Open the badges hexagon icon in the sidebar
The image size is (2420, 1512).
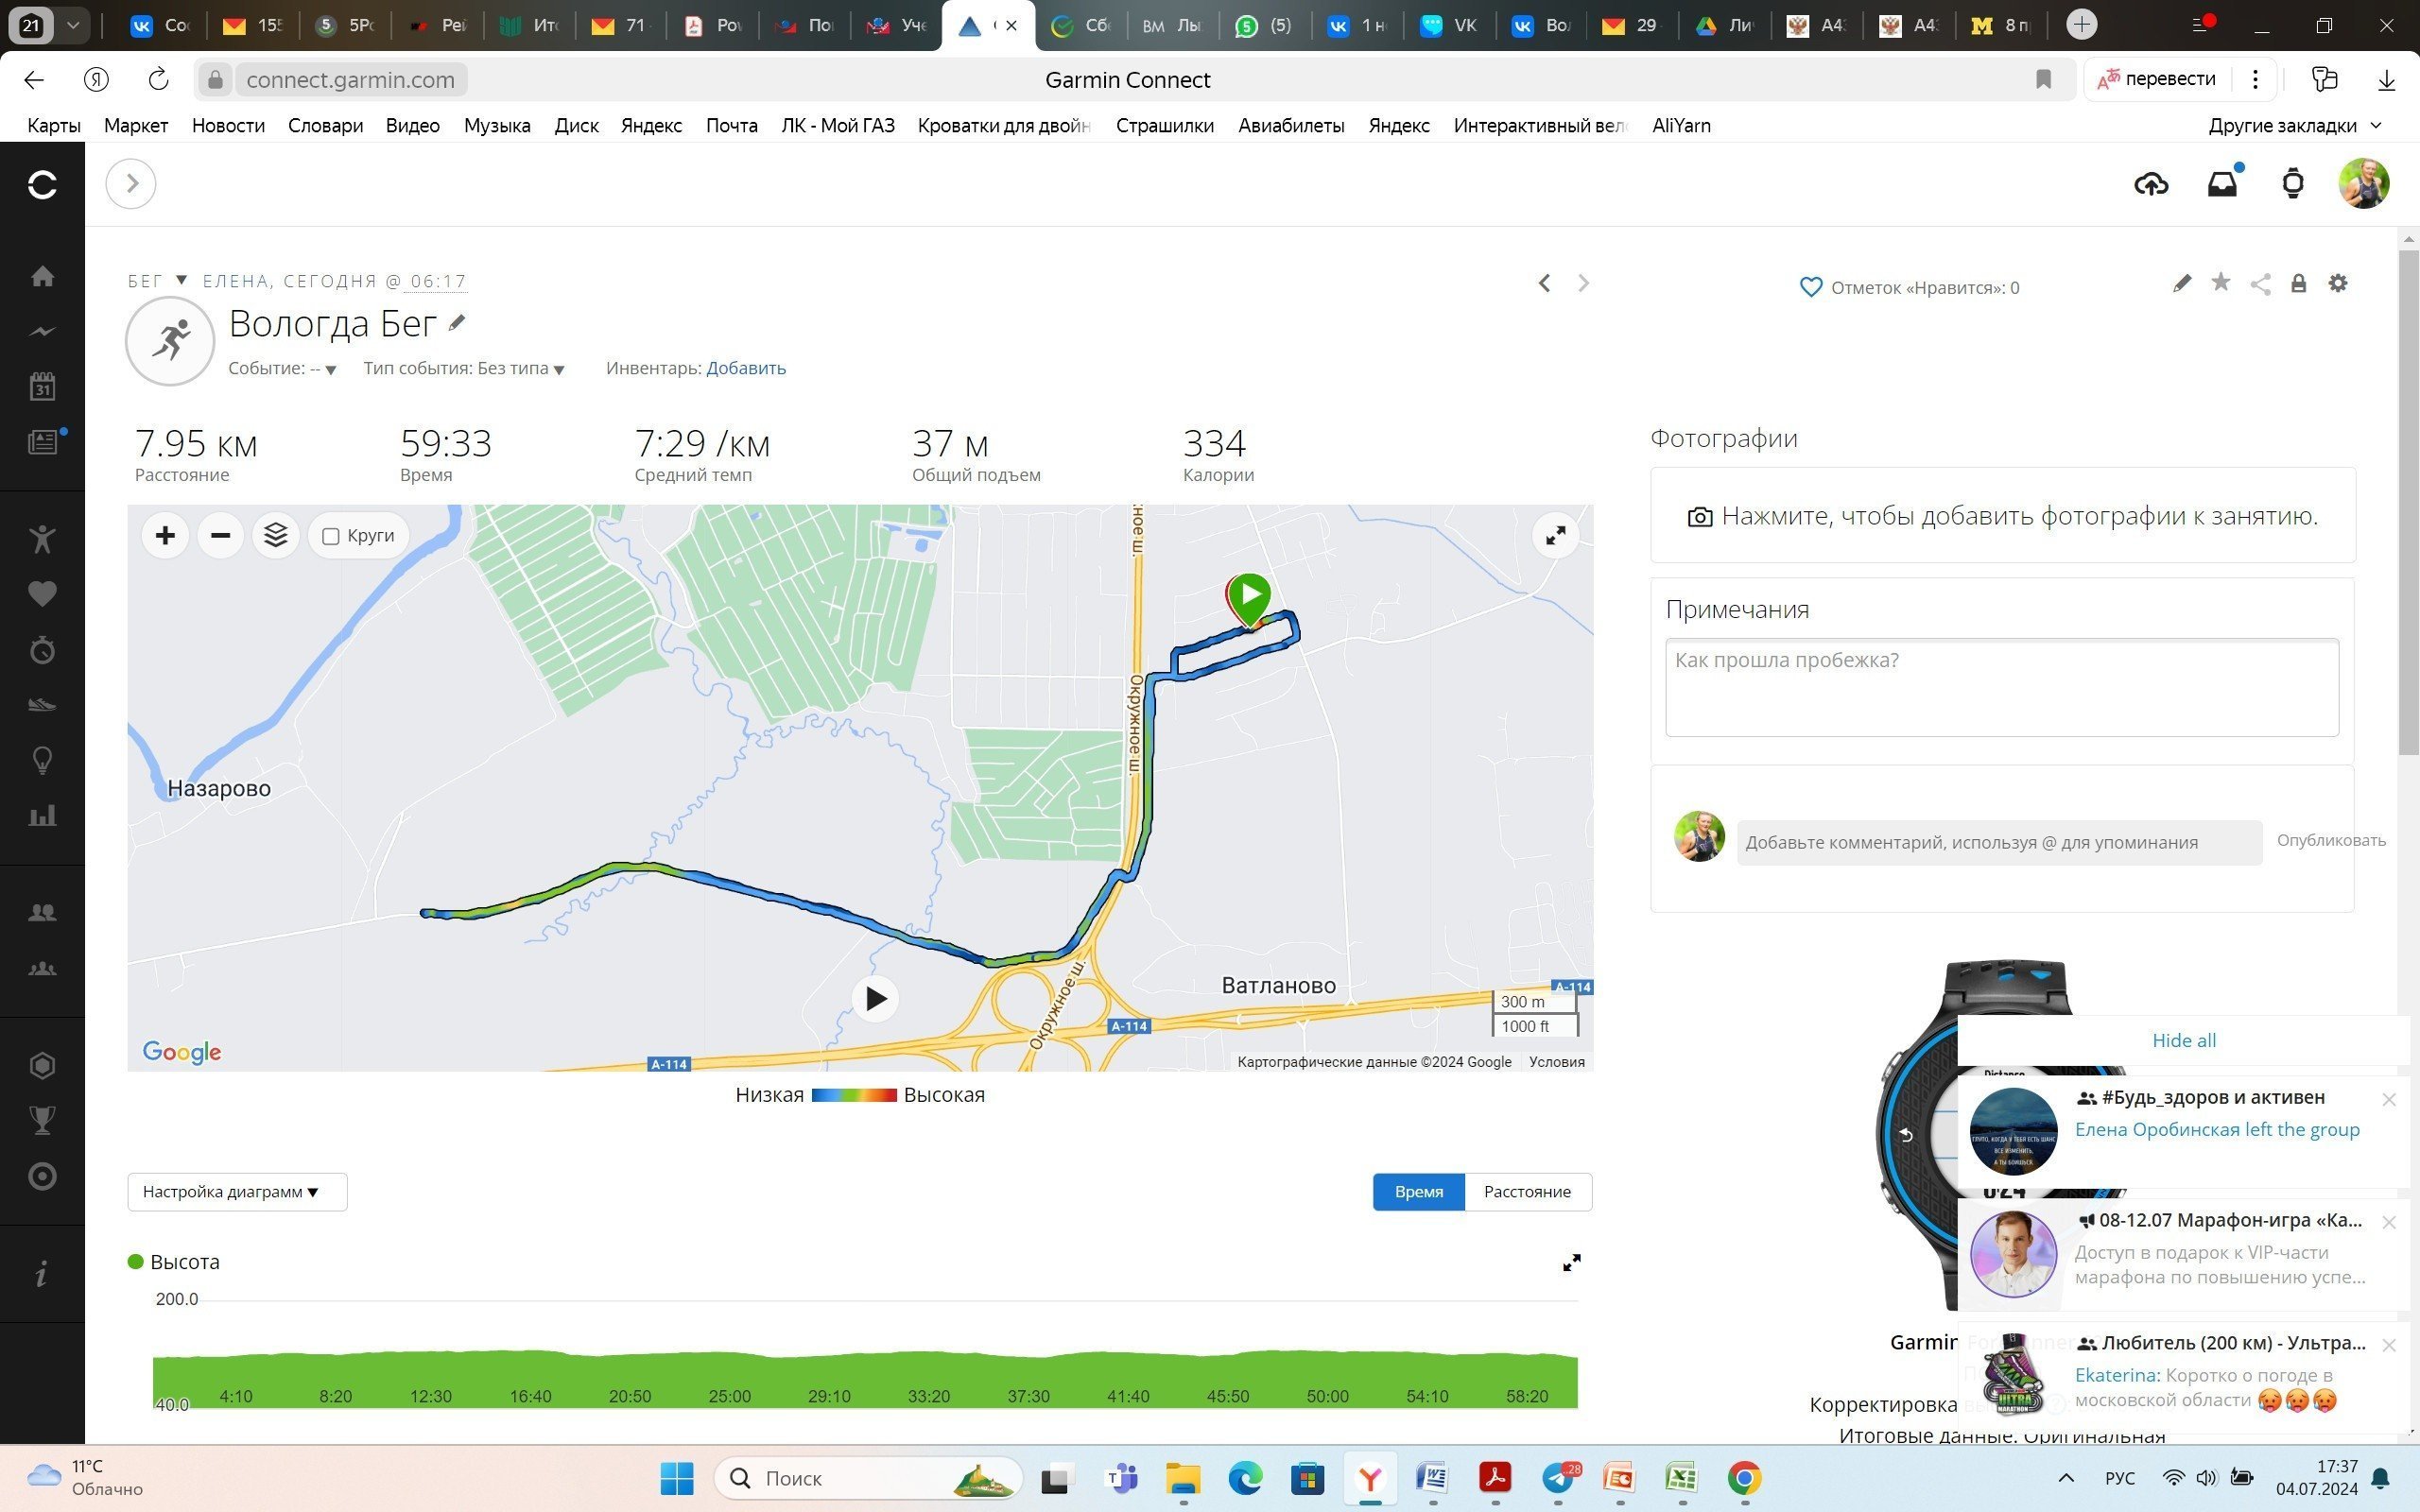42,1066
